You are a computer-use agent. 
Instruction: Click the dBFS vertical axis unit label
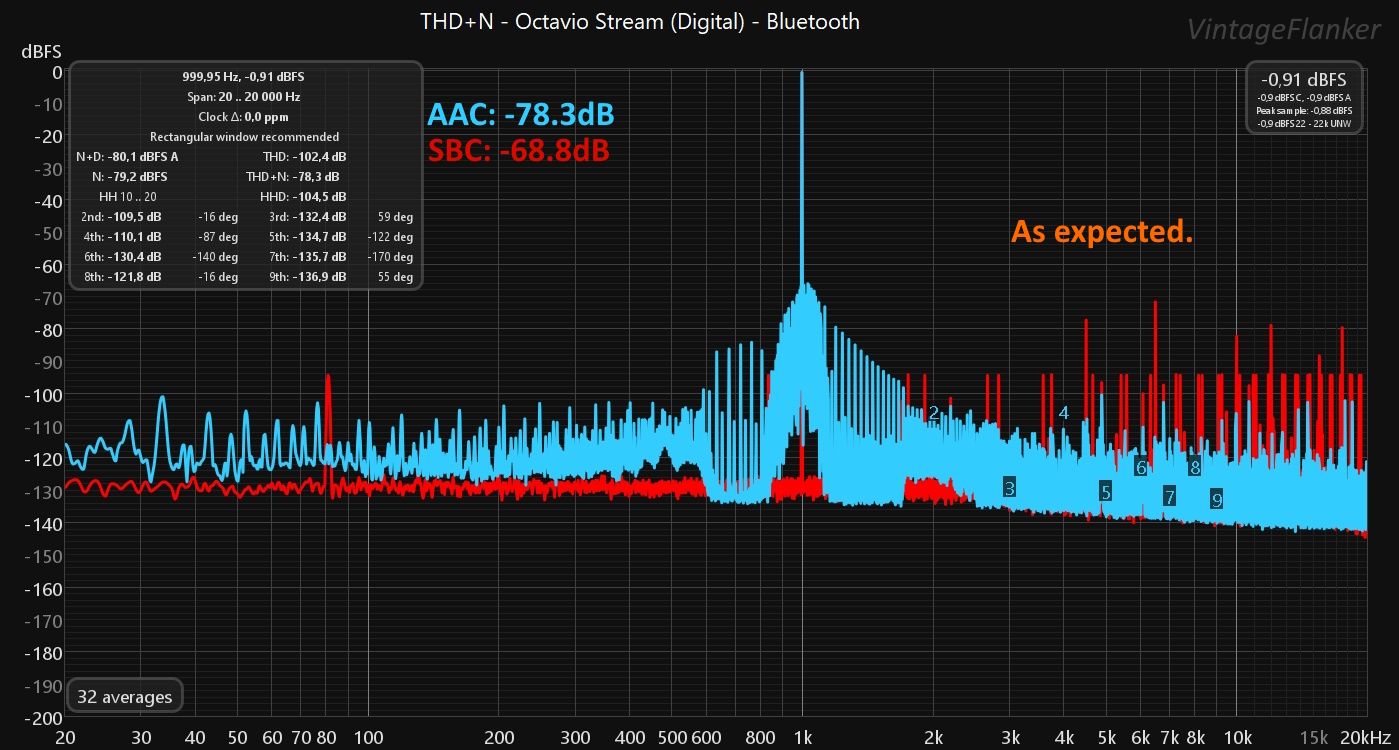[x=42, y=53]
